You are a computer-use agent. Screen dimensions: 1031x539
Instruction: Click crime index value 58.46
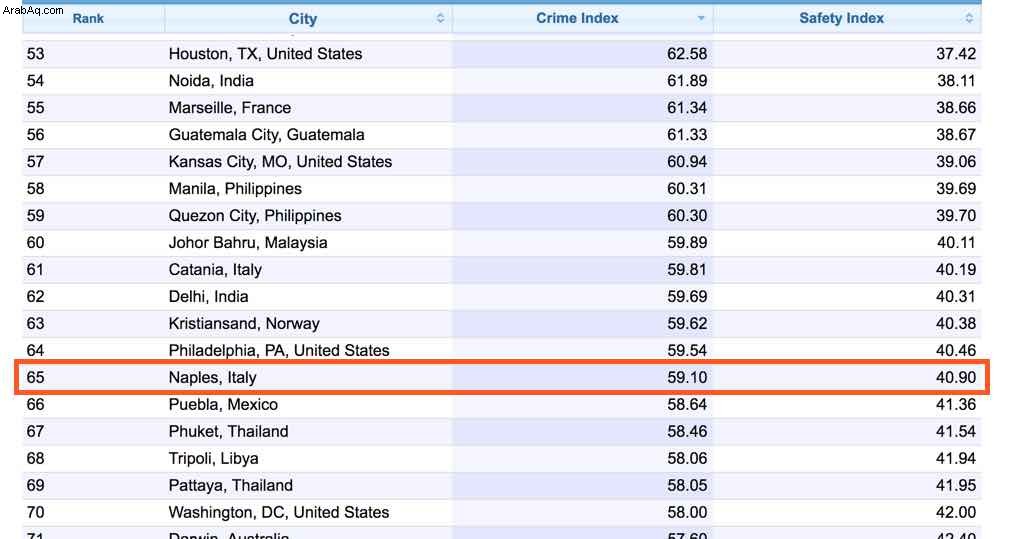687,431
